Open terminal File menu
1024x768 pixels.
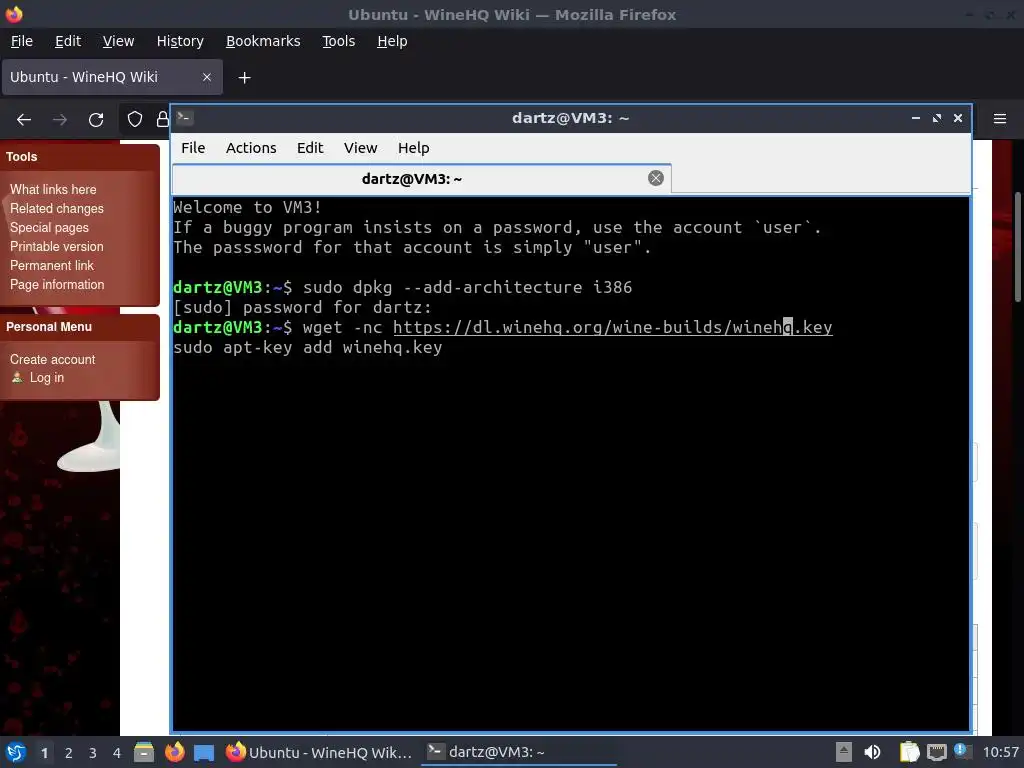pos(193,148)
